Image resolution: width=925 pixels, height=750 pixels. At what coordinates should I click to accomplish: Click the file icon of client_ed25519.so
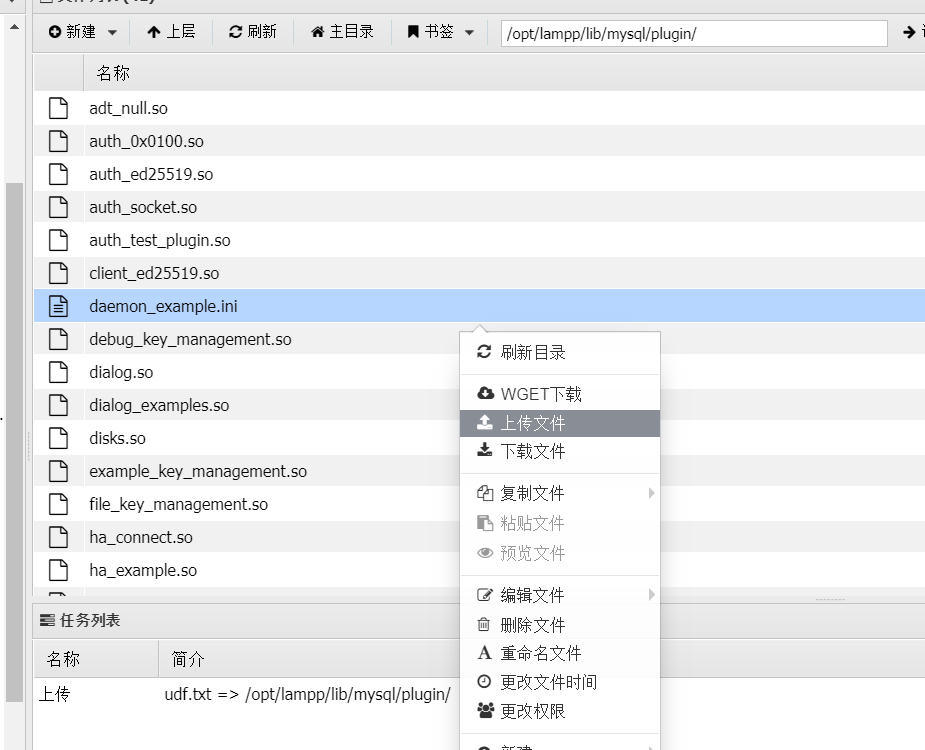click(58, 274)
